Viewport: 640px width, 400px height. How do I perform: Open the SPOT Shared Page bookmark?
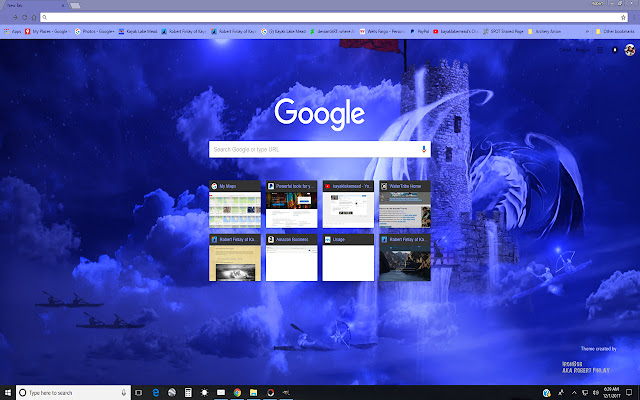coord(503,31)
